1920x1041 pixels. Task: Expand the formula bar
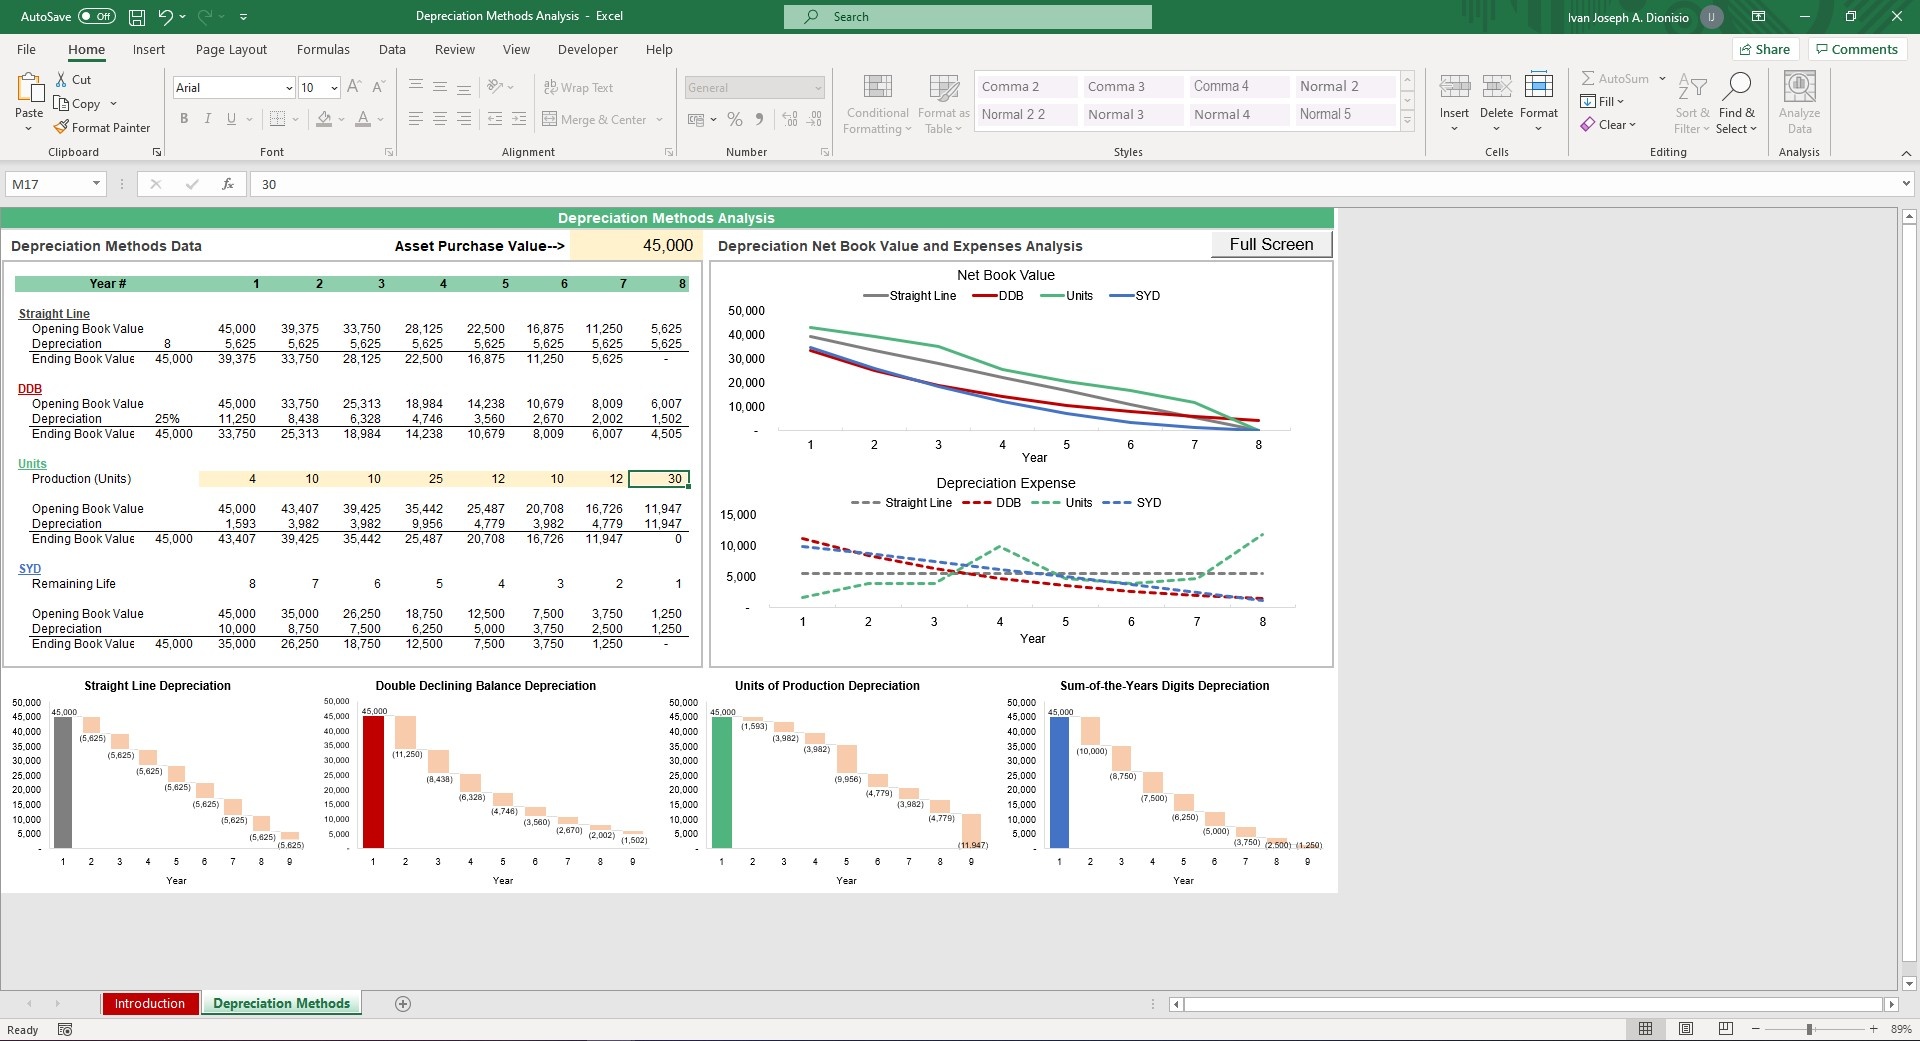point(1905,184)
